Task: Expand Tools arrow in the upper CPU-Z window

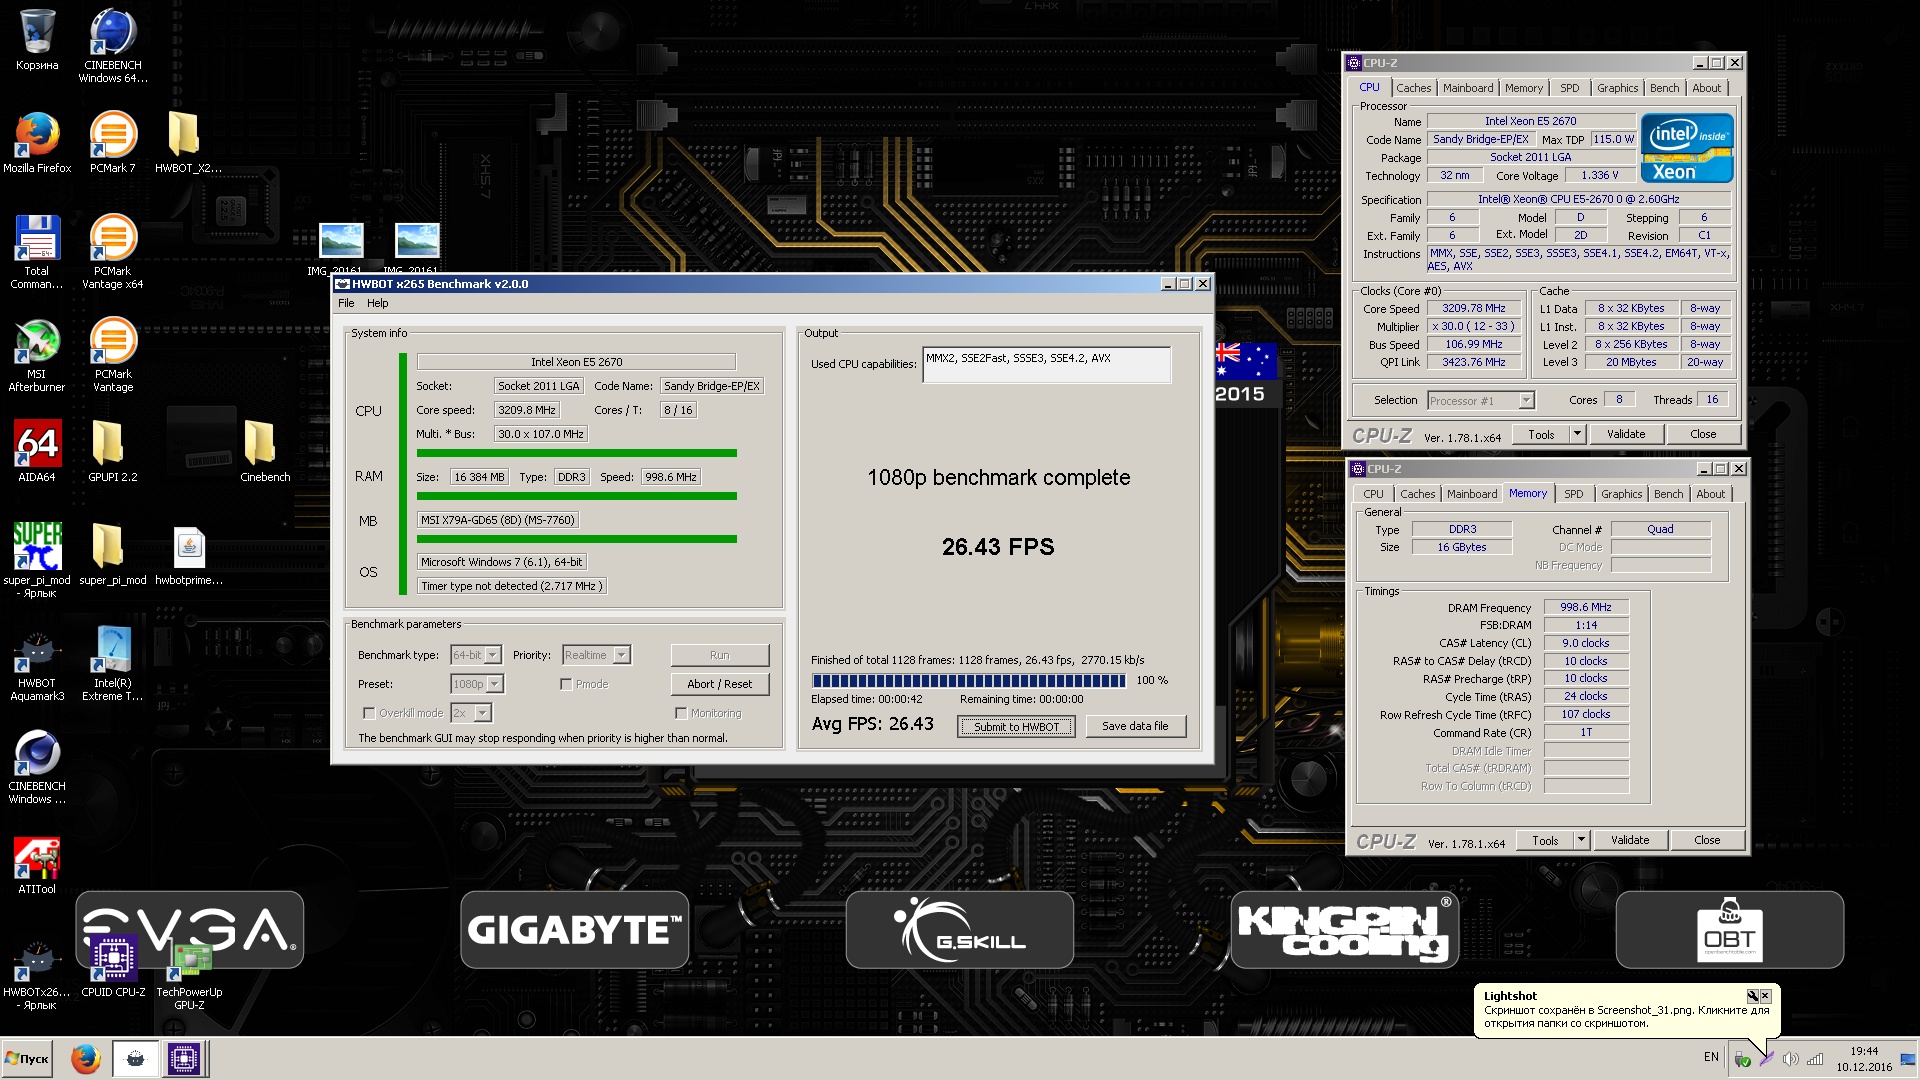Action: tap(1577, 434)
